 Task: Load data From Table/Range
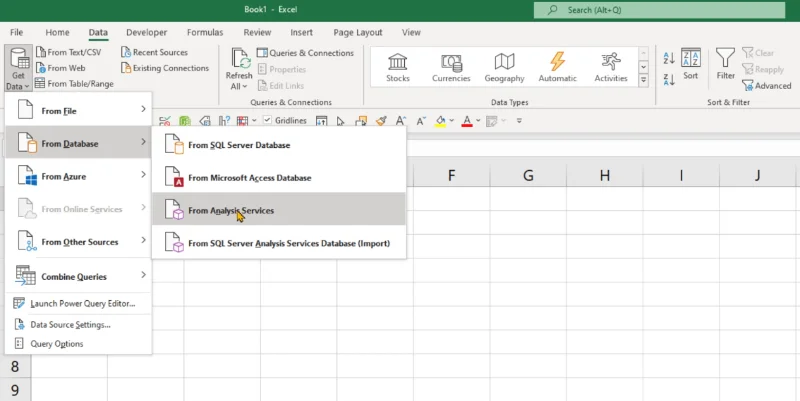tap(74, 84)
